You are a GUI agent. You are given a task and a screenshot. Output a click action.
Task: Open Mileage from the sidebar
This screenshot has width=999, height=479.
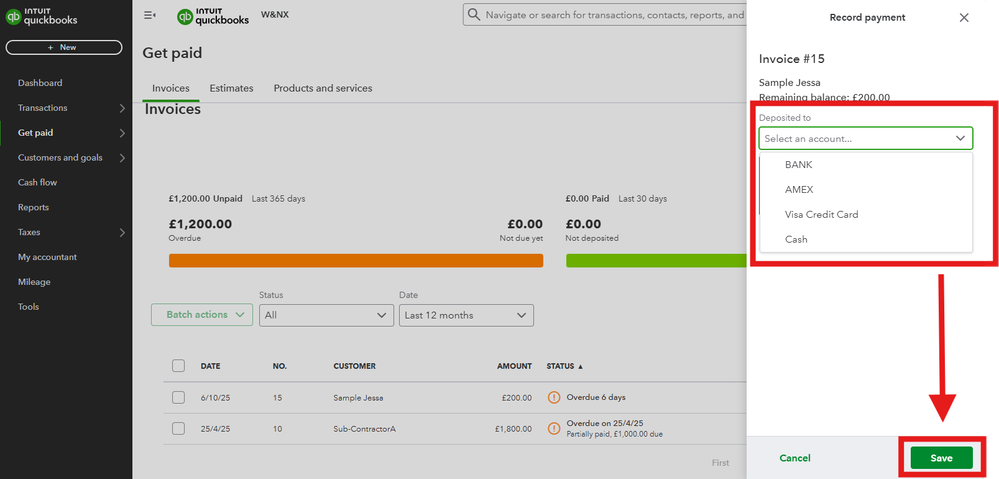coord(34,282)
